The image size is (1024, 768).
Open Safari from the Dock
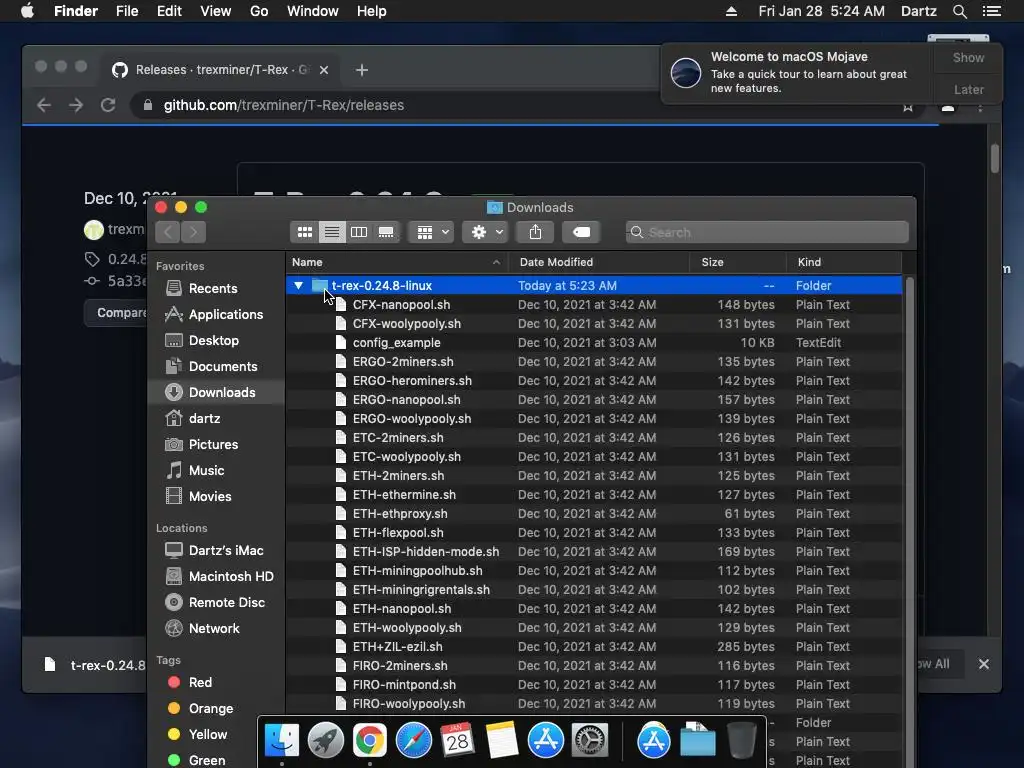414,741
